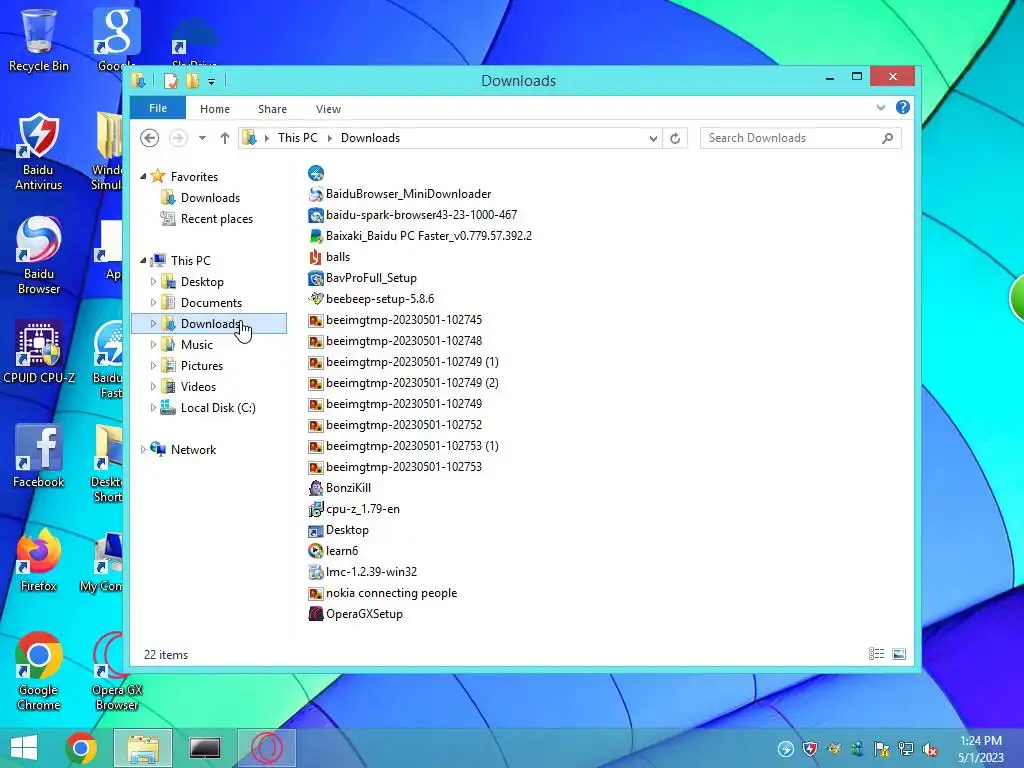The width and height of the screenshot is (1024, 768).
Task: Select file beeimgtmp-20230501-102752
Action: [404, 425]
